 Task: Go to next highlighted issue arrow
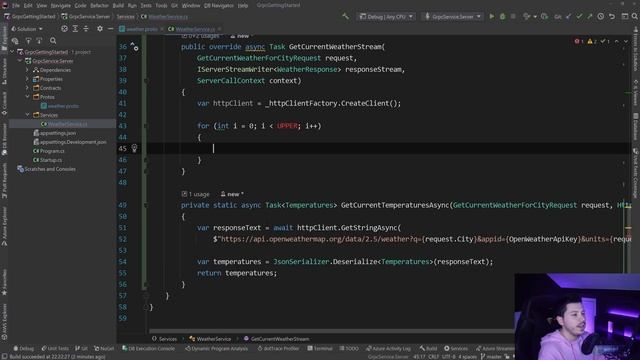point(626,41)
